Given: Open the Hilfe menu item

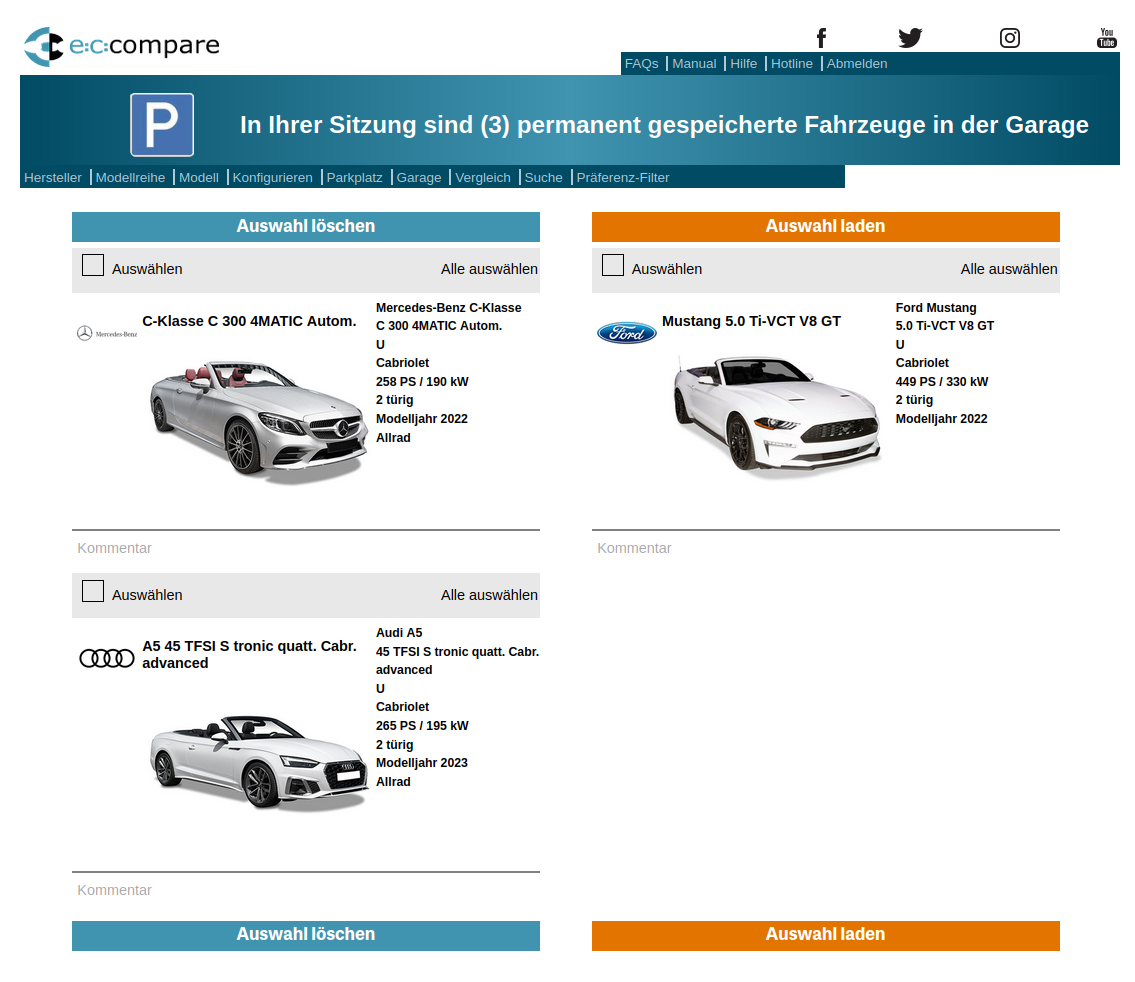Looking at the screenshot, I should (743, 64).
